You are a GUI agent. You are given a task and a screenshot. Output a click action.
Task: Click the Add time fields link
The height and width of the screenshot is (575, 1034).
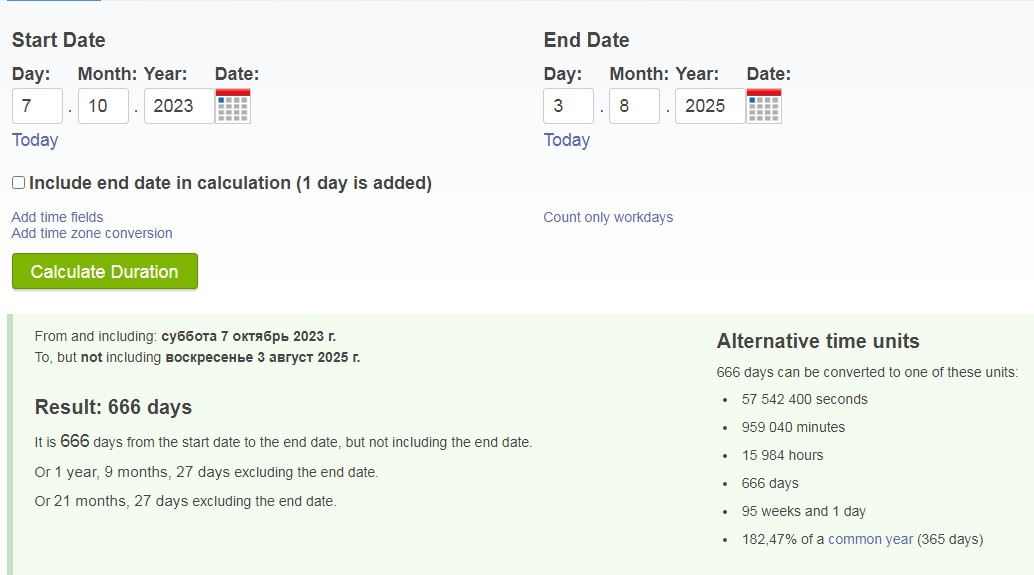pos(57,217)
